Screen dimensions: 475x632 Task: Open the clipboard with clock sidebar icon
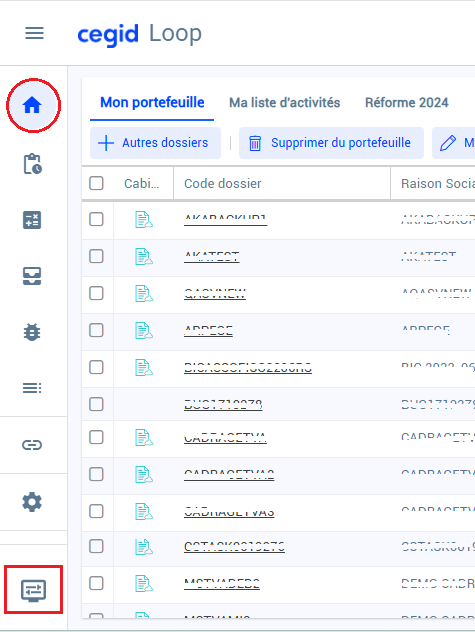32,164
